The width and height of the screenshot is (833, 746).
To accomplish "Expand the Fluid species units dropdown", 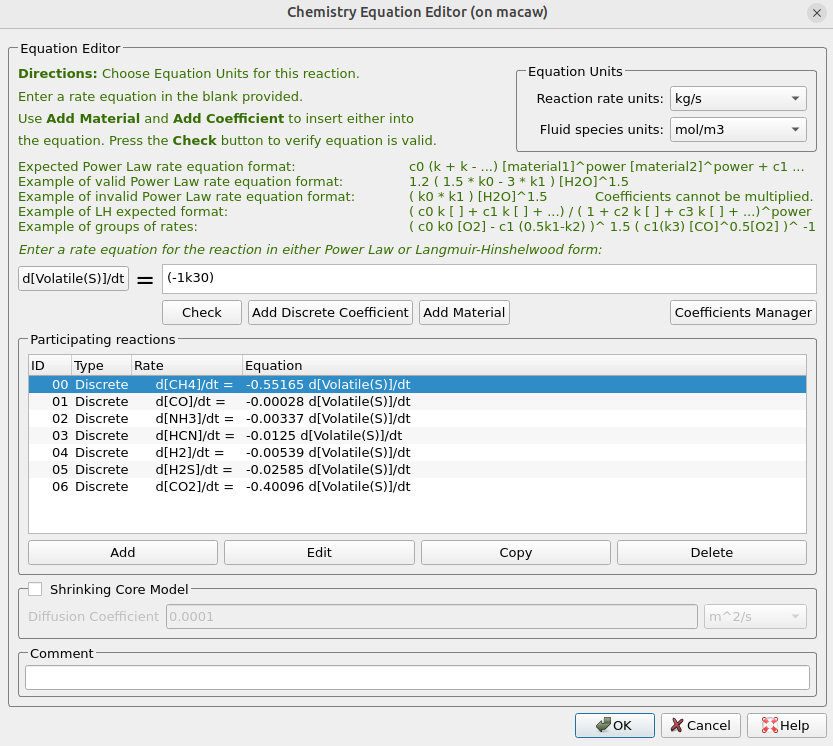I will pos(738,129).
